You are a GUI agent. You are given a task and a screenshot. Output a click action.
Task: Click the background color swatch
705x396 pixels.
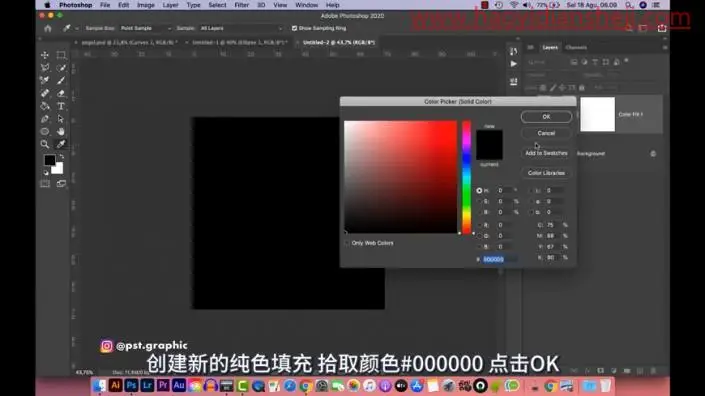pos(58,170)
